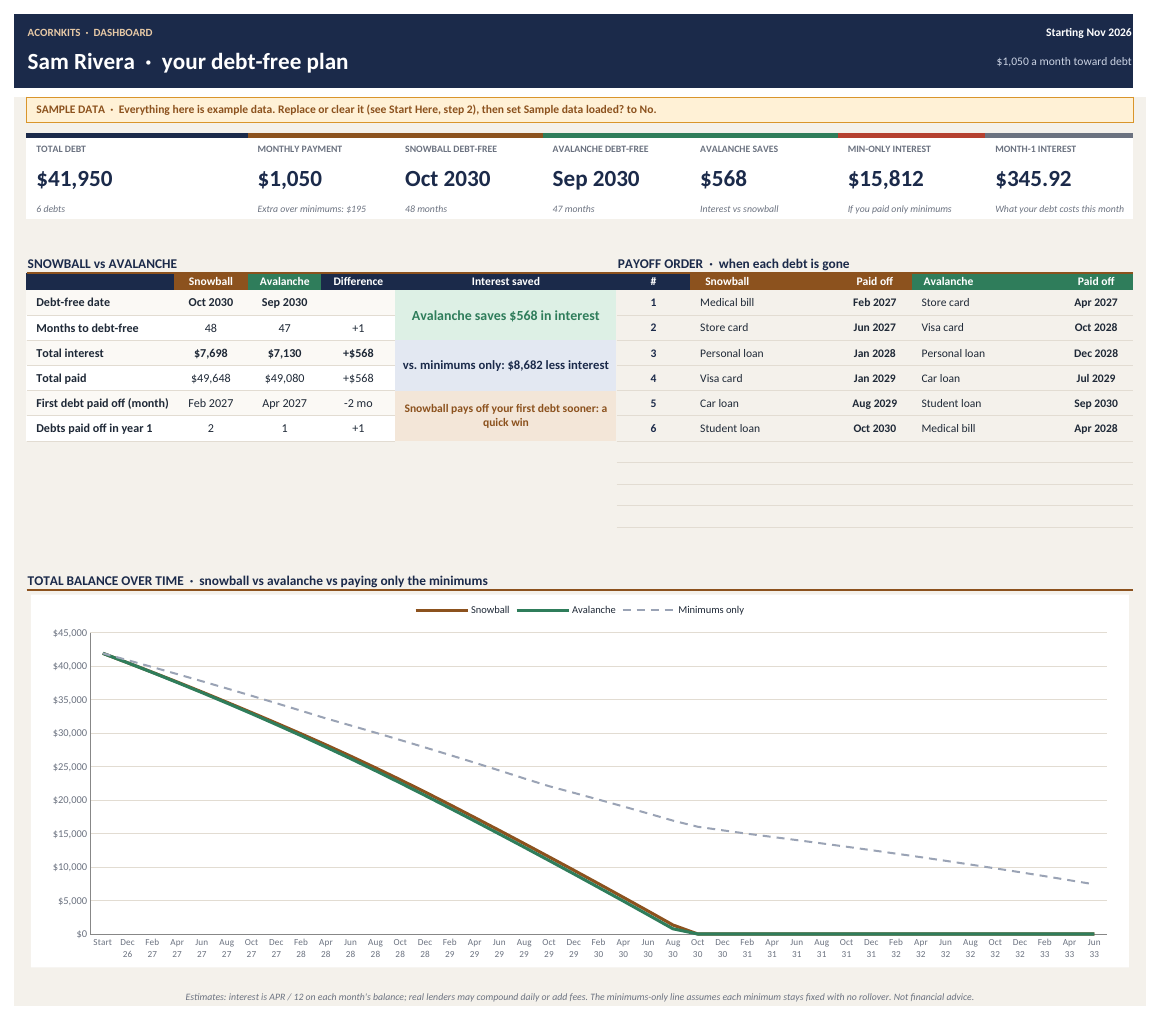Image resolution: width=1160 pixels, height=1017 pixels.
Task: Click Medical bill in the snowball payoff column
Action: tap(726, 303)
